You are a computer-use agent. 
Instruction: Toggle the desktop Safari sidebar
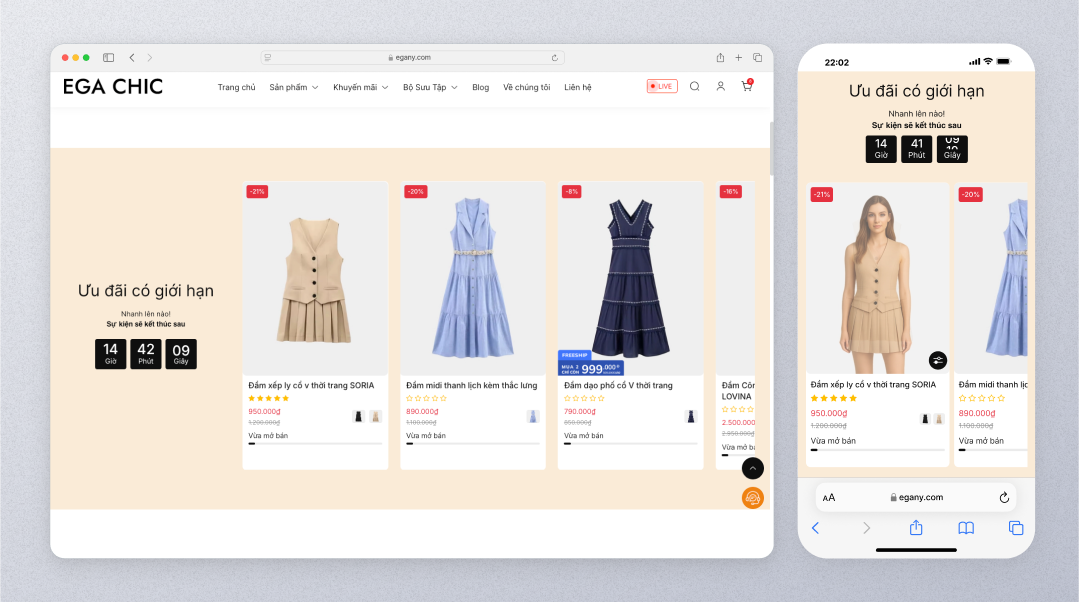(x=109, y=58)
